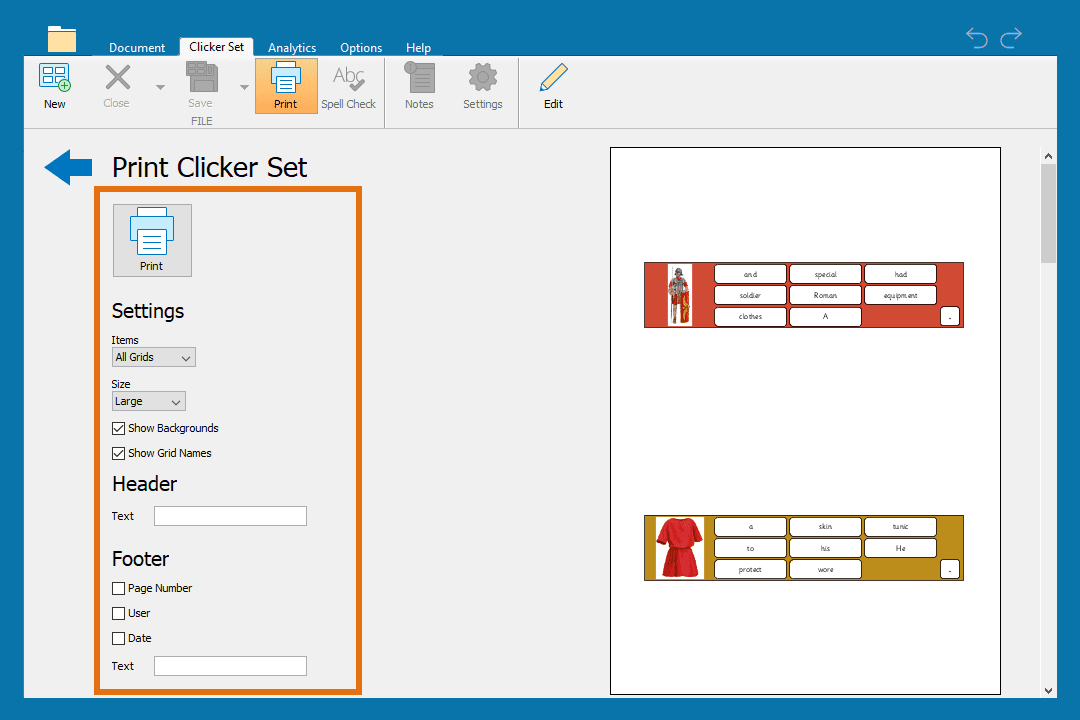This screenshot has width=1080, height=720.
Task: Open the Size dropdown set to Large
Action: pos(148,401)
